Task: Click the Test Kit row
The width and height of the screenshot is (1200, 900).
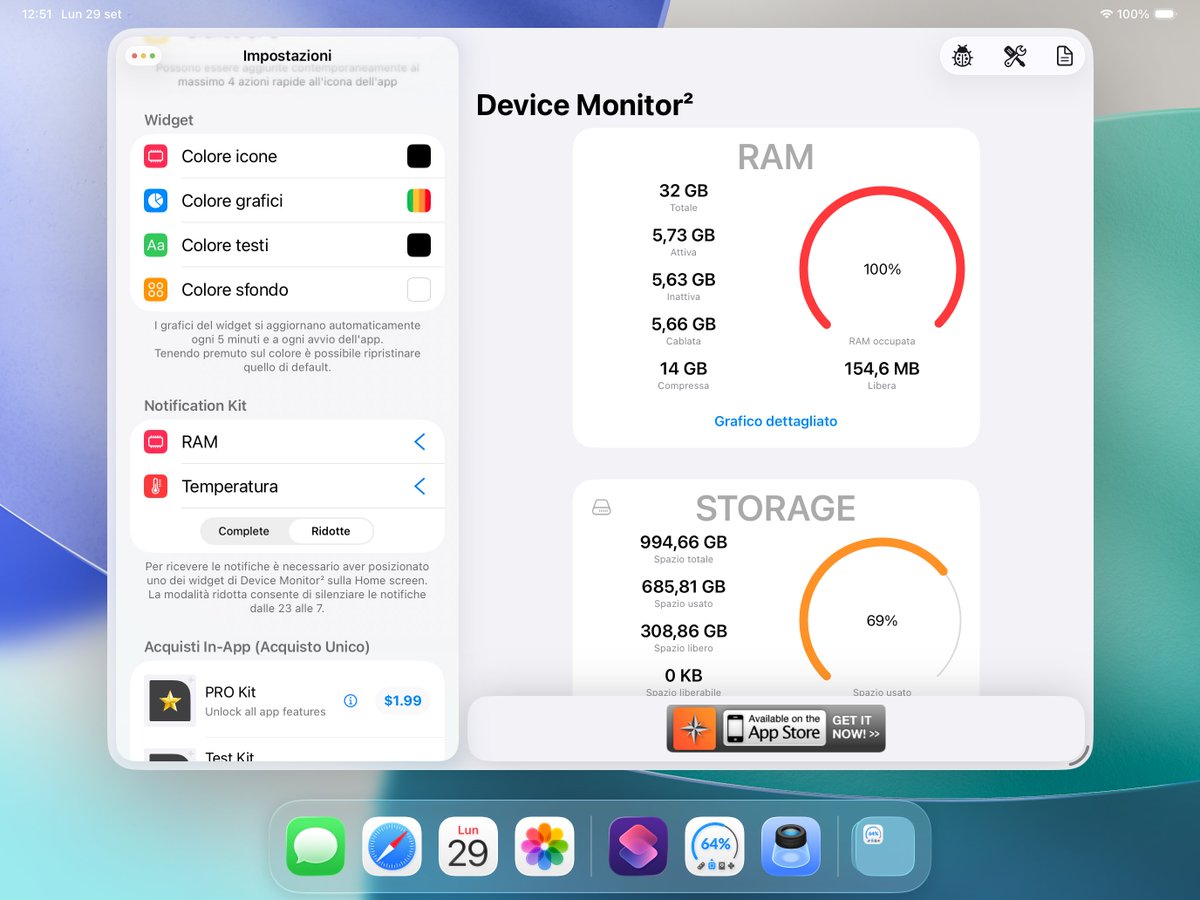Action: point(287,752)
